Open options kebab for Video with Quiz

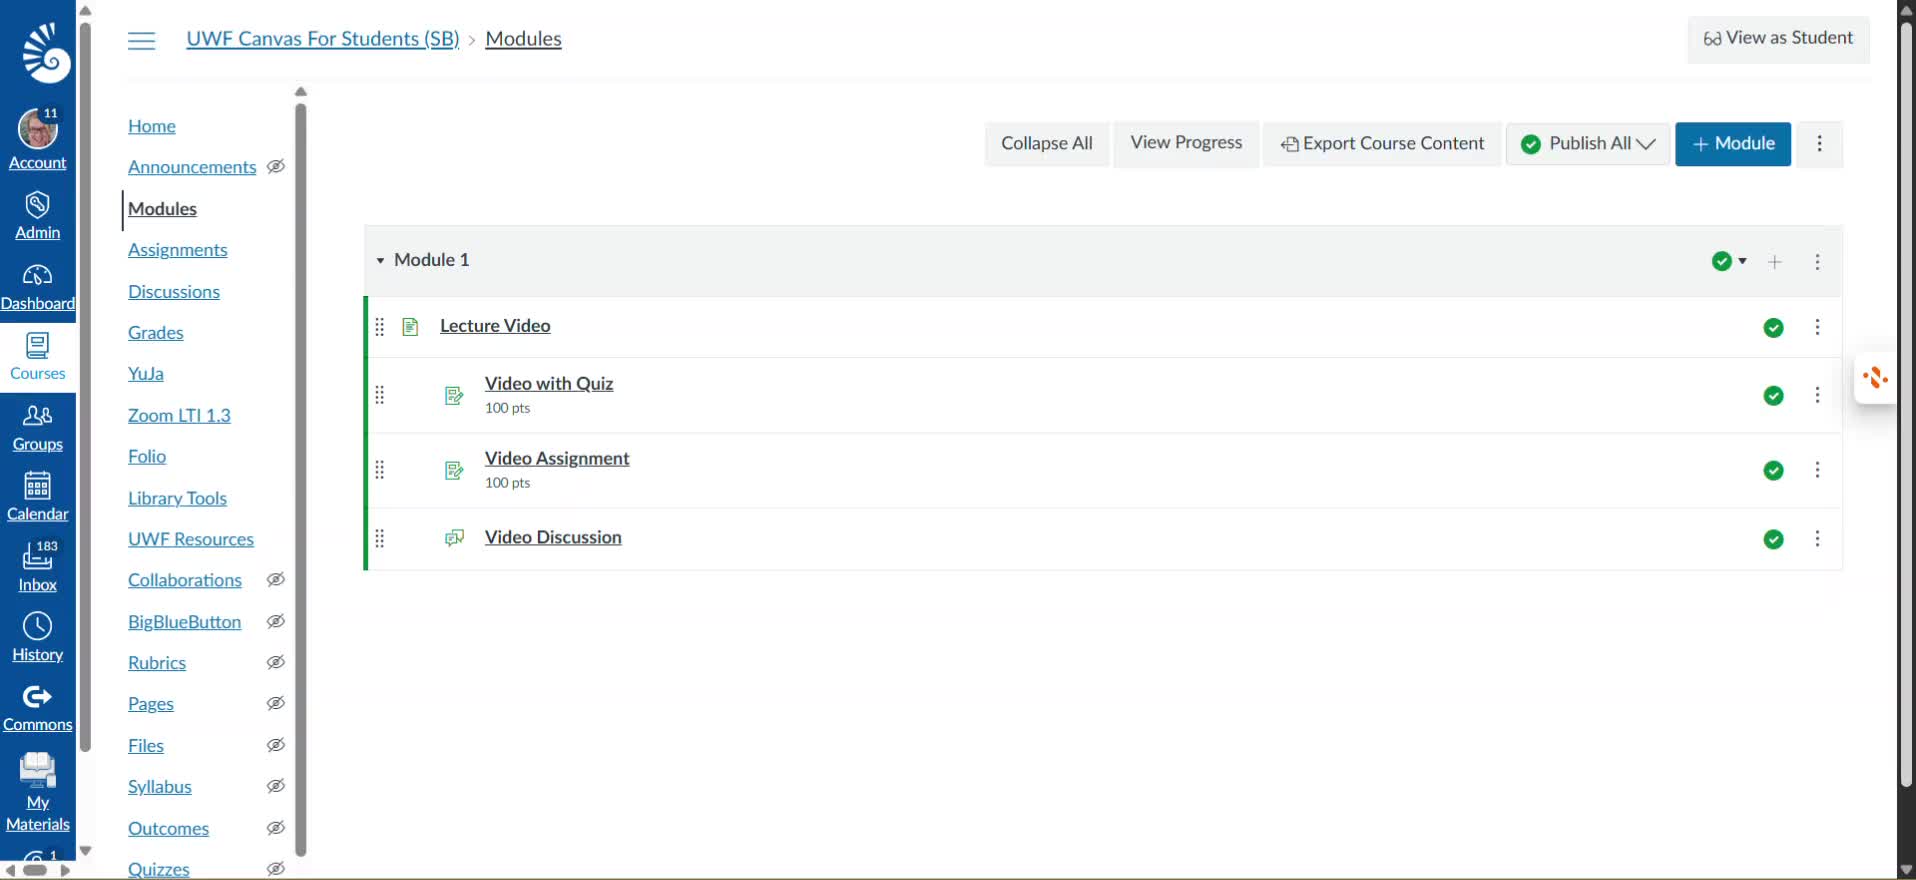tap(1817, 395)
